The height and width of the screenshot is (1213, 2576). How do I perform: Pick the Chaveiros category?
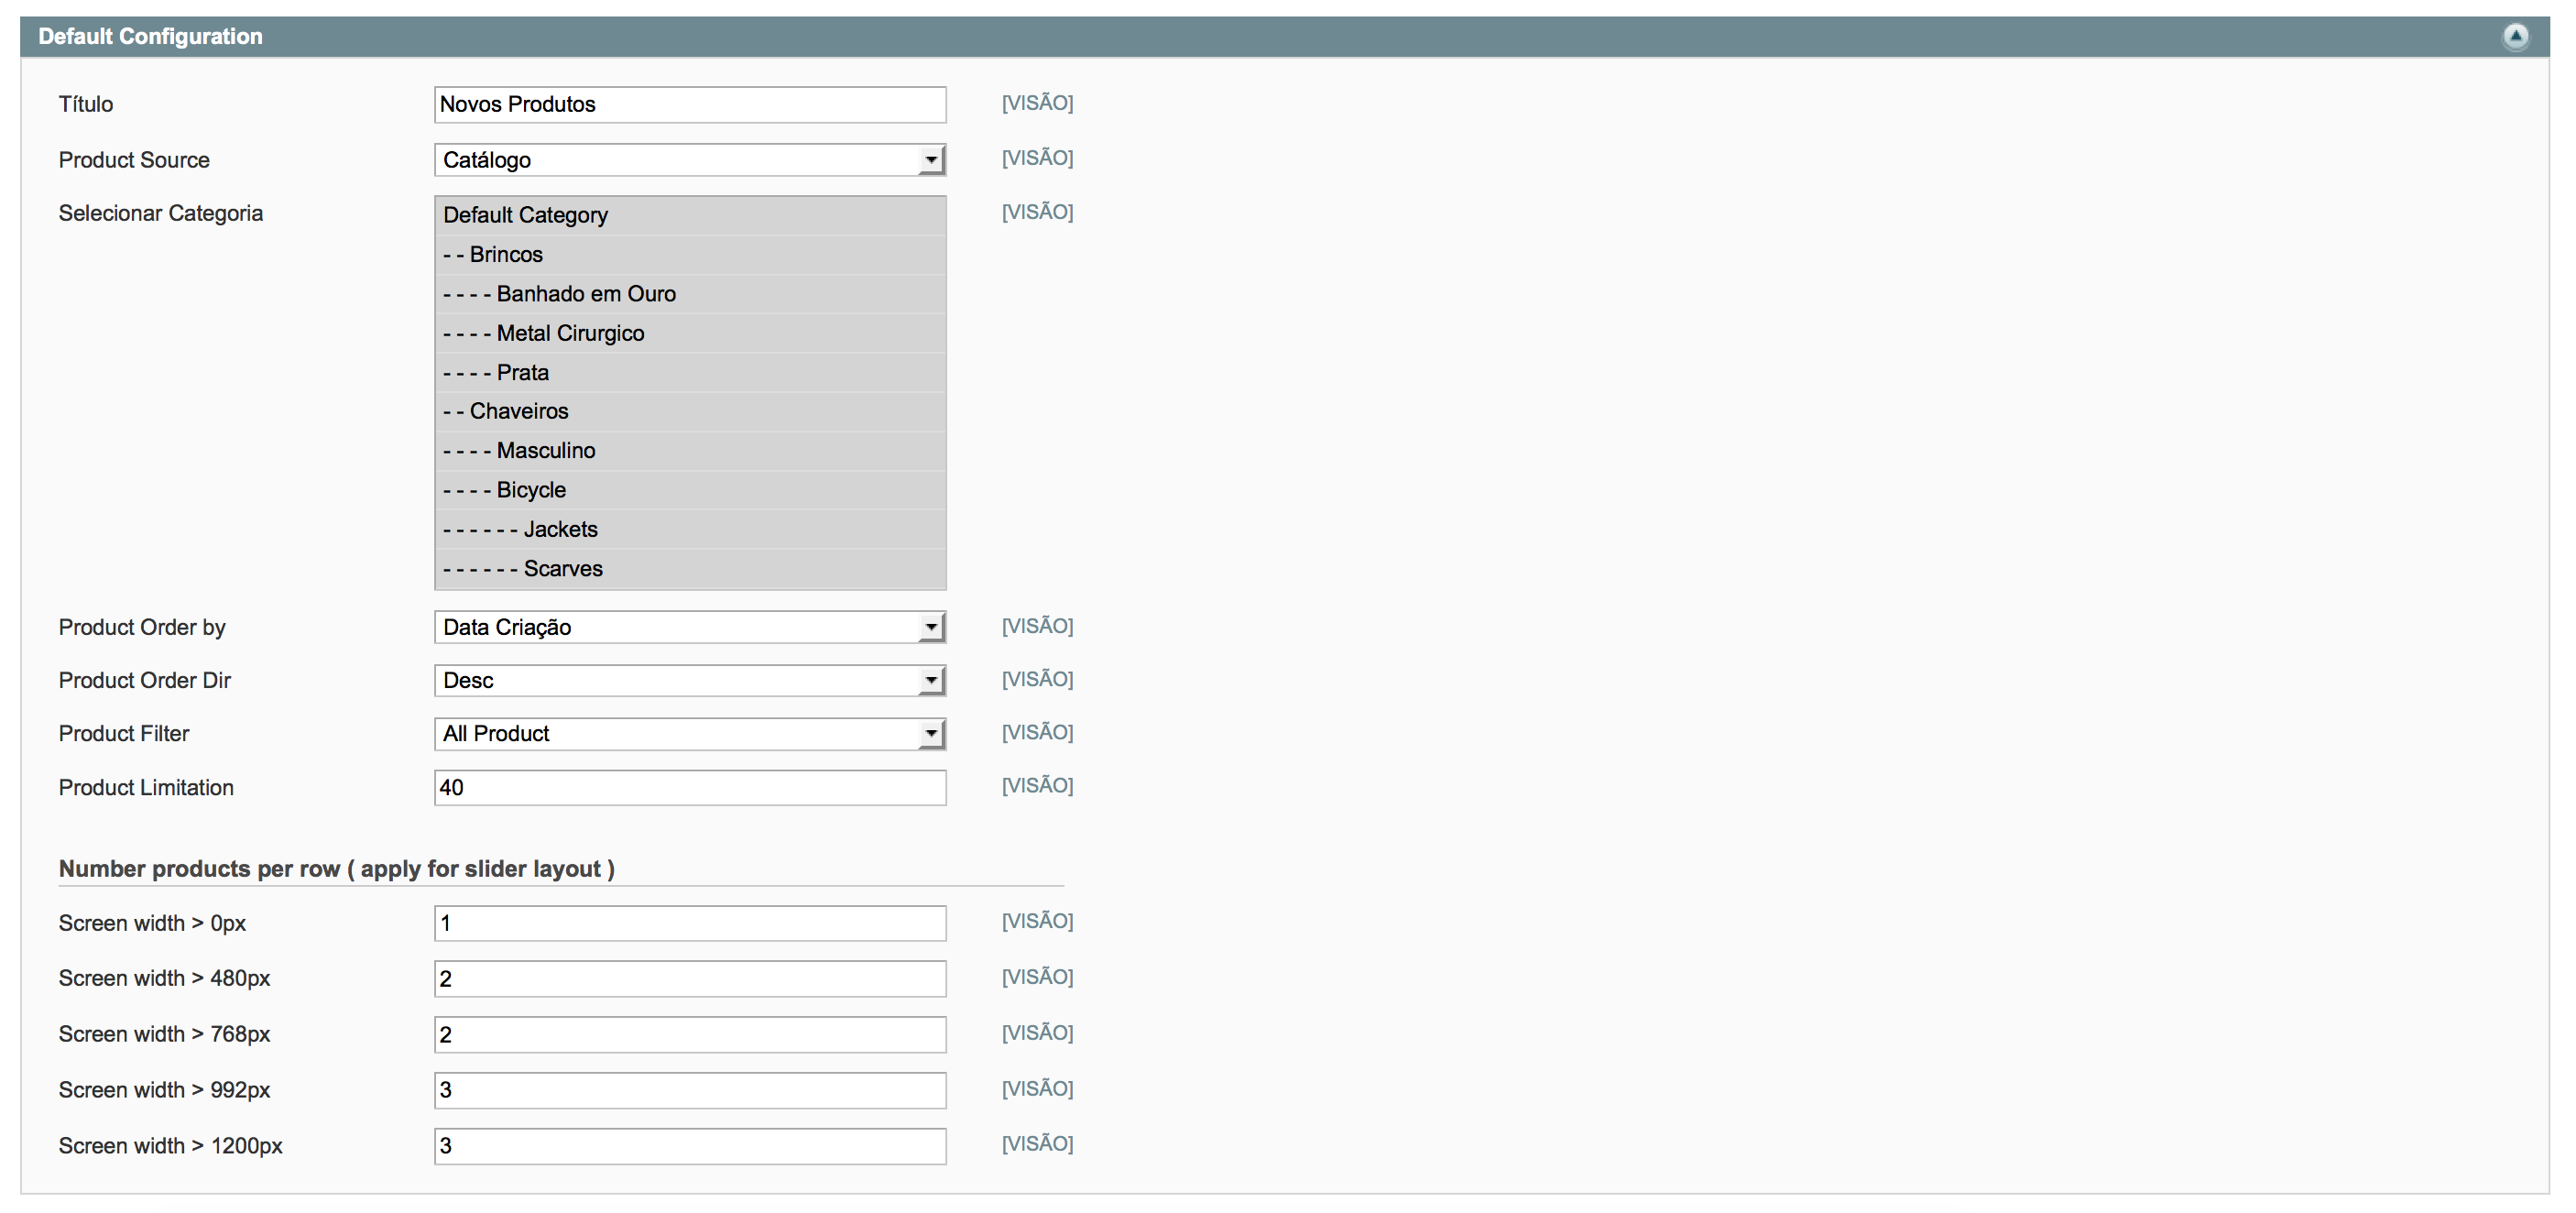pos(518,411)
